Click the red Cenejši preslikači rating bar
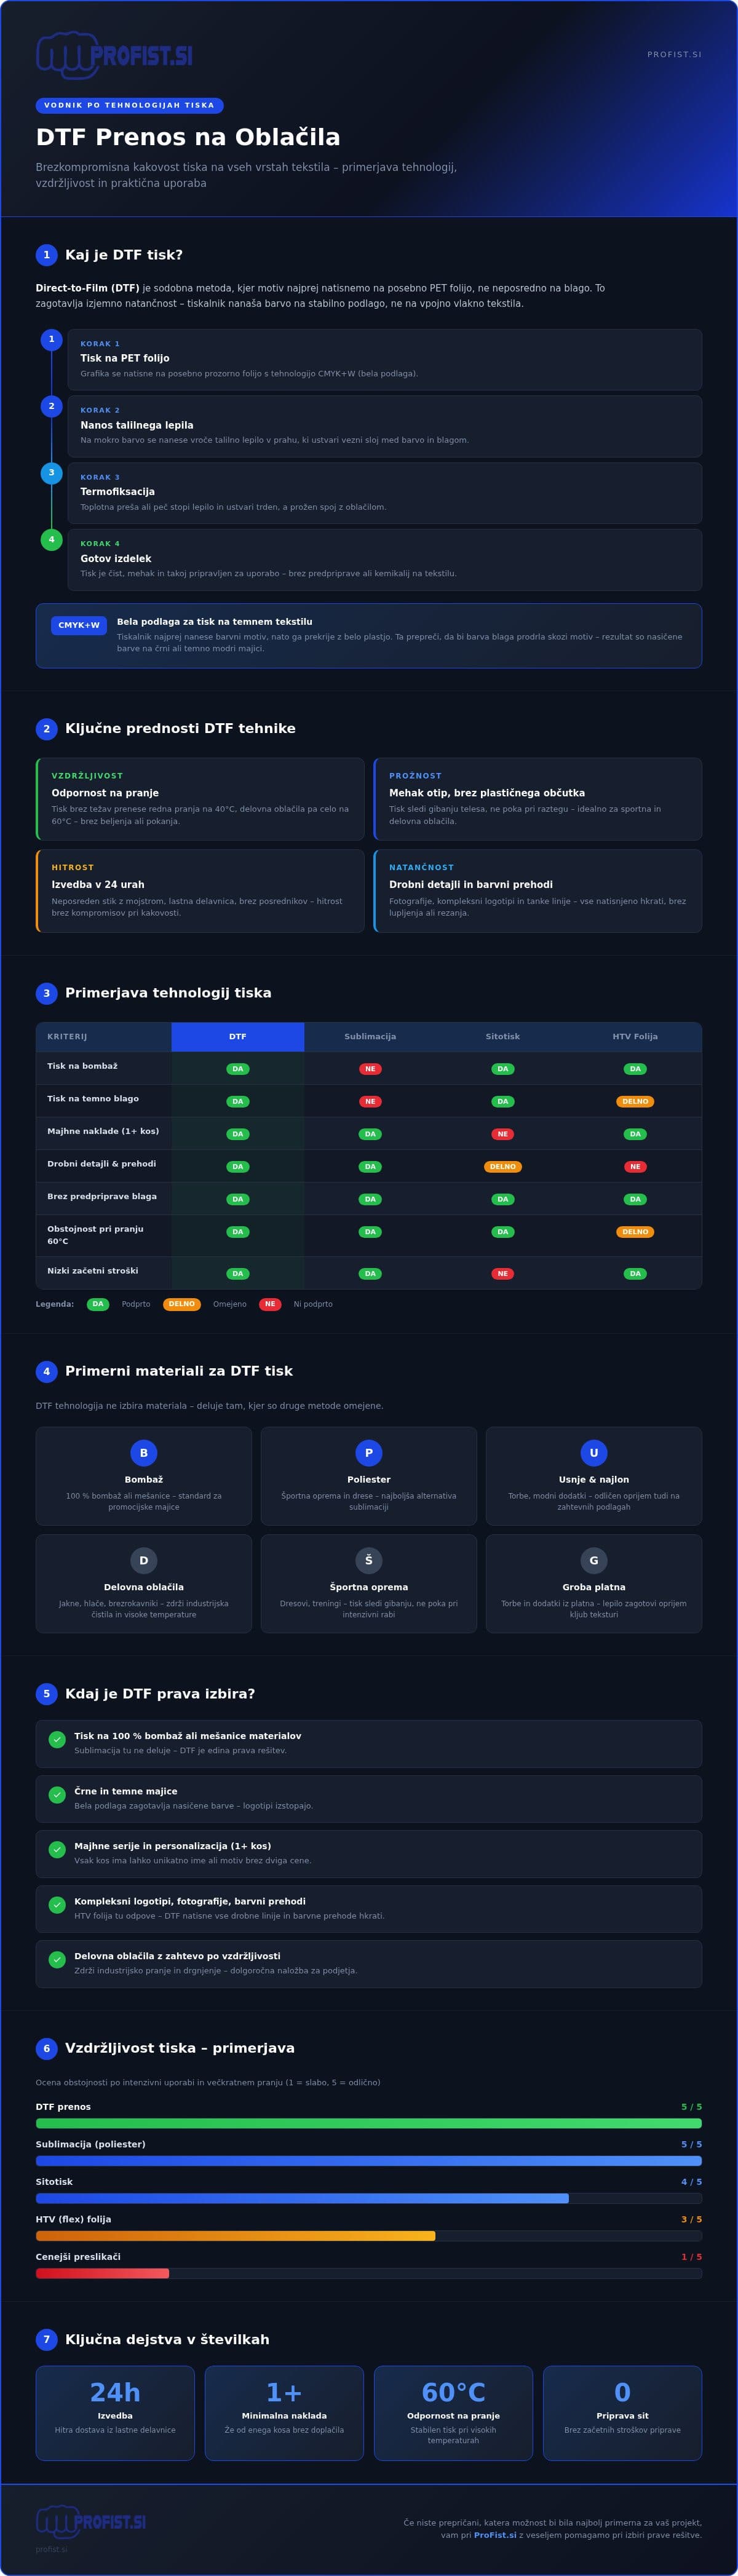Viewport: 738px width, 2576px height. tap(102, 2273)
